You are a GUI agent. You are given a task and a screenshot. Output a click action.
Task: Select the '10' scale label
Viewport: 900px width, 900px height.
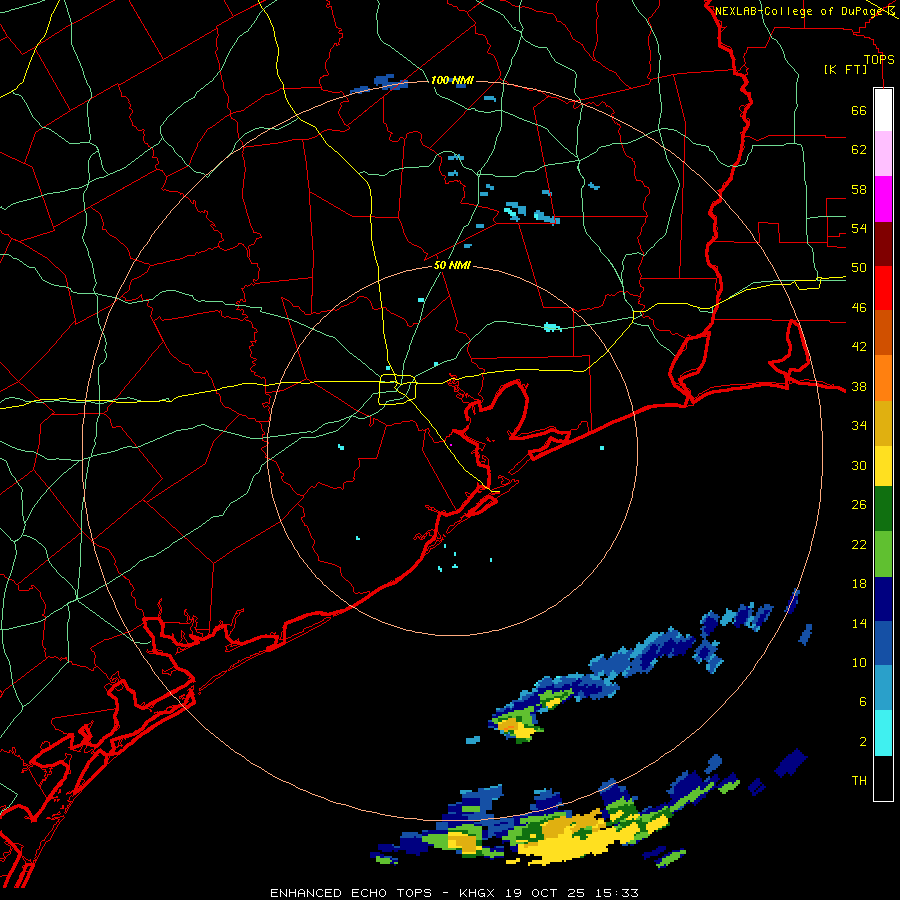click(x=859, y=662)
